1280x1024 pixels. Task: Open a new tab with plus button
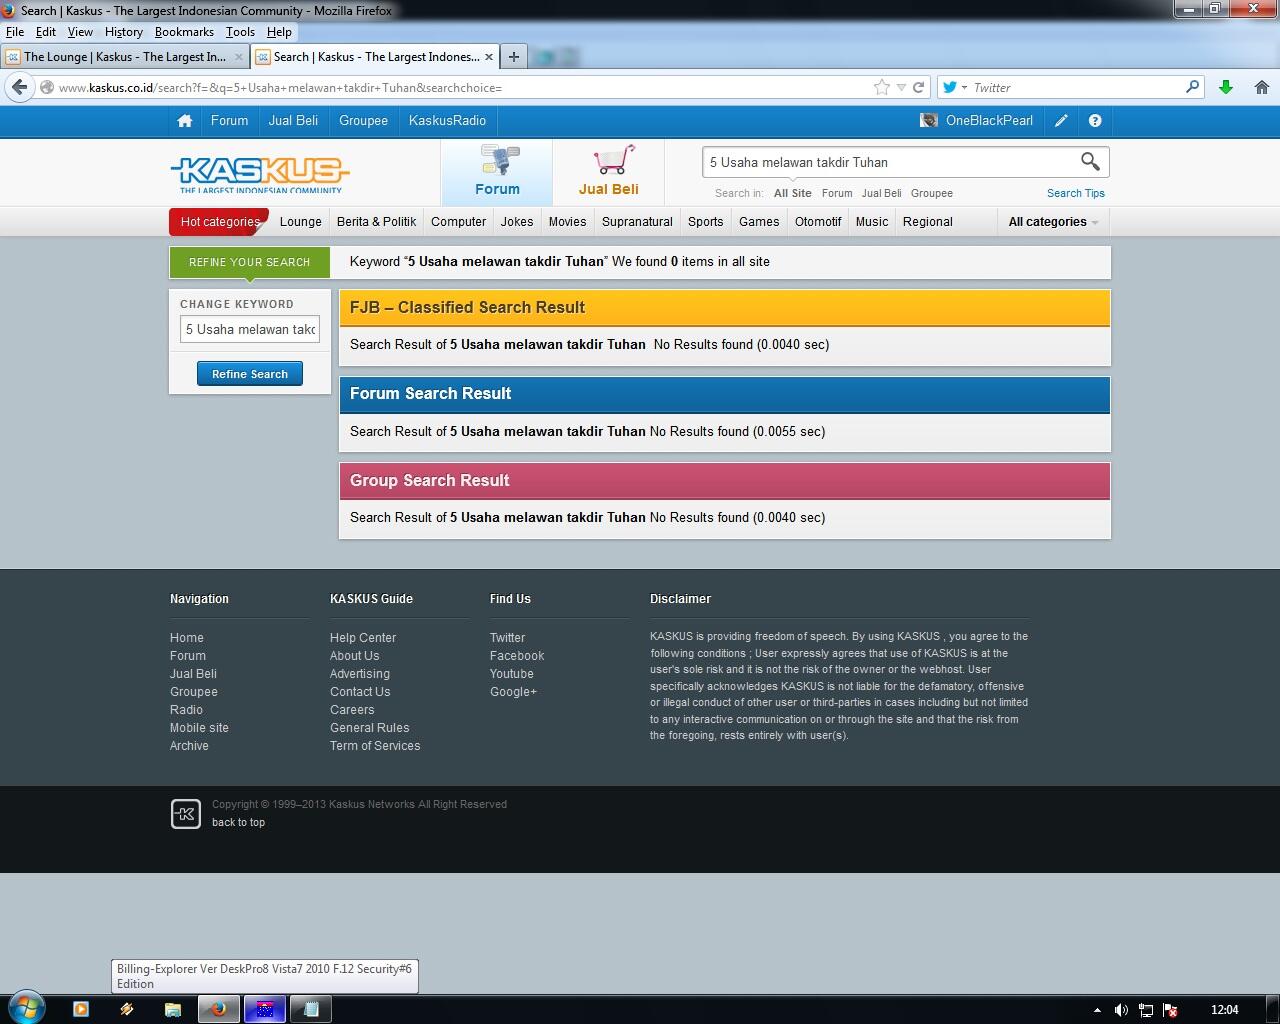point(514,57)
